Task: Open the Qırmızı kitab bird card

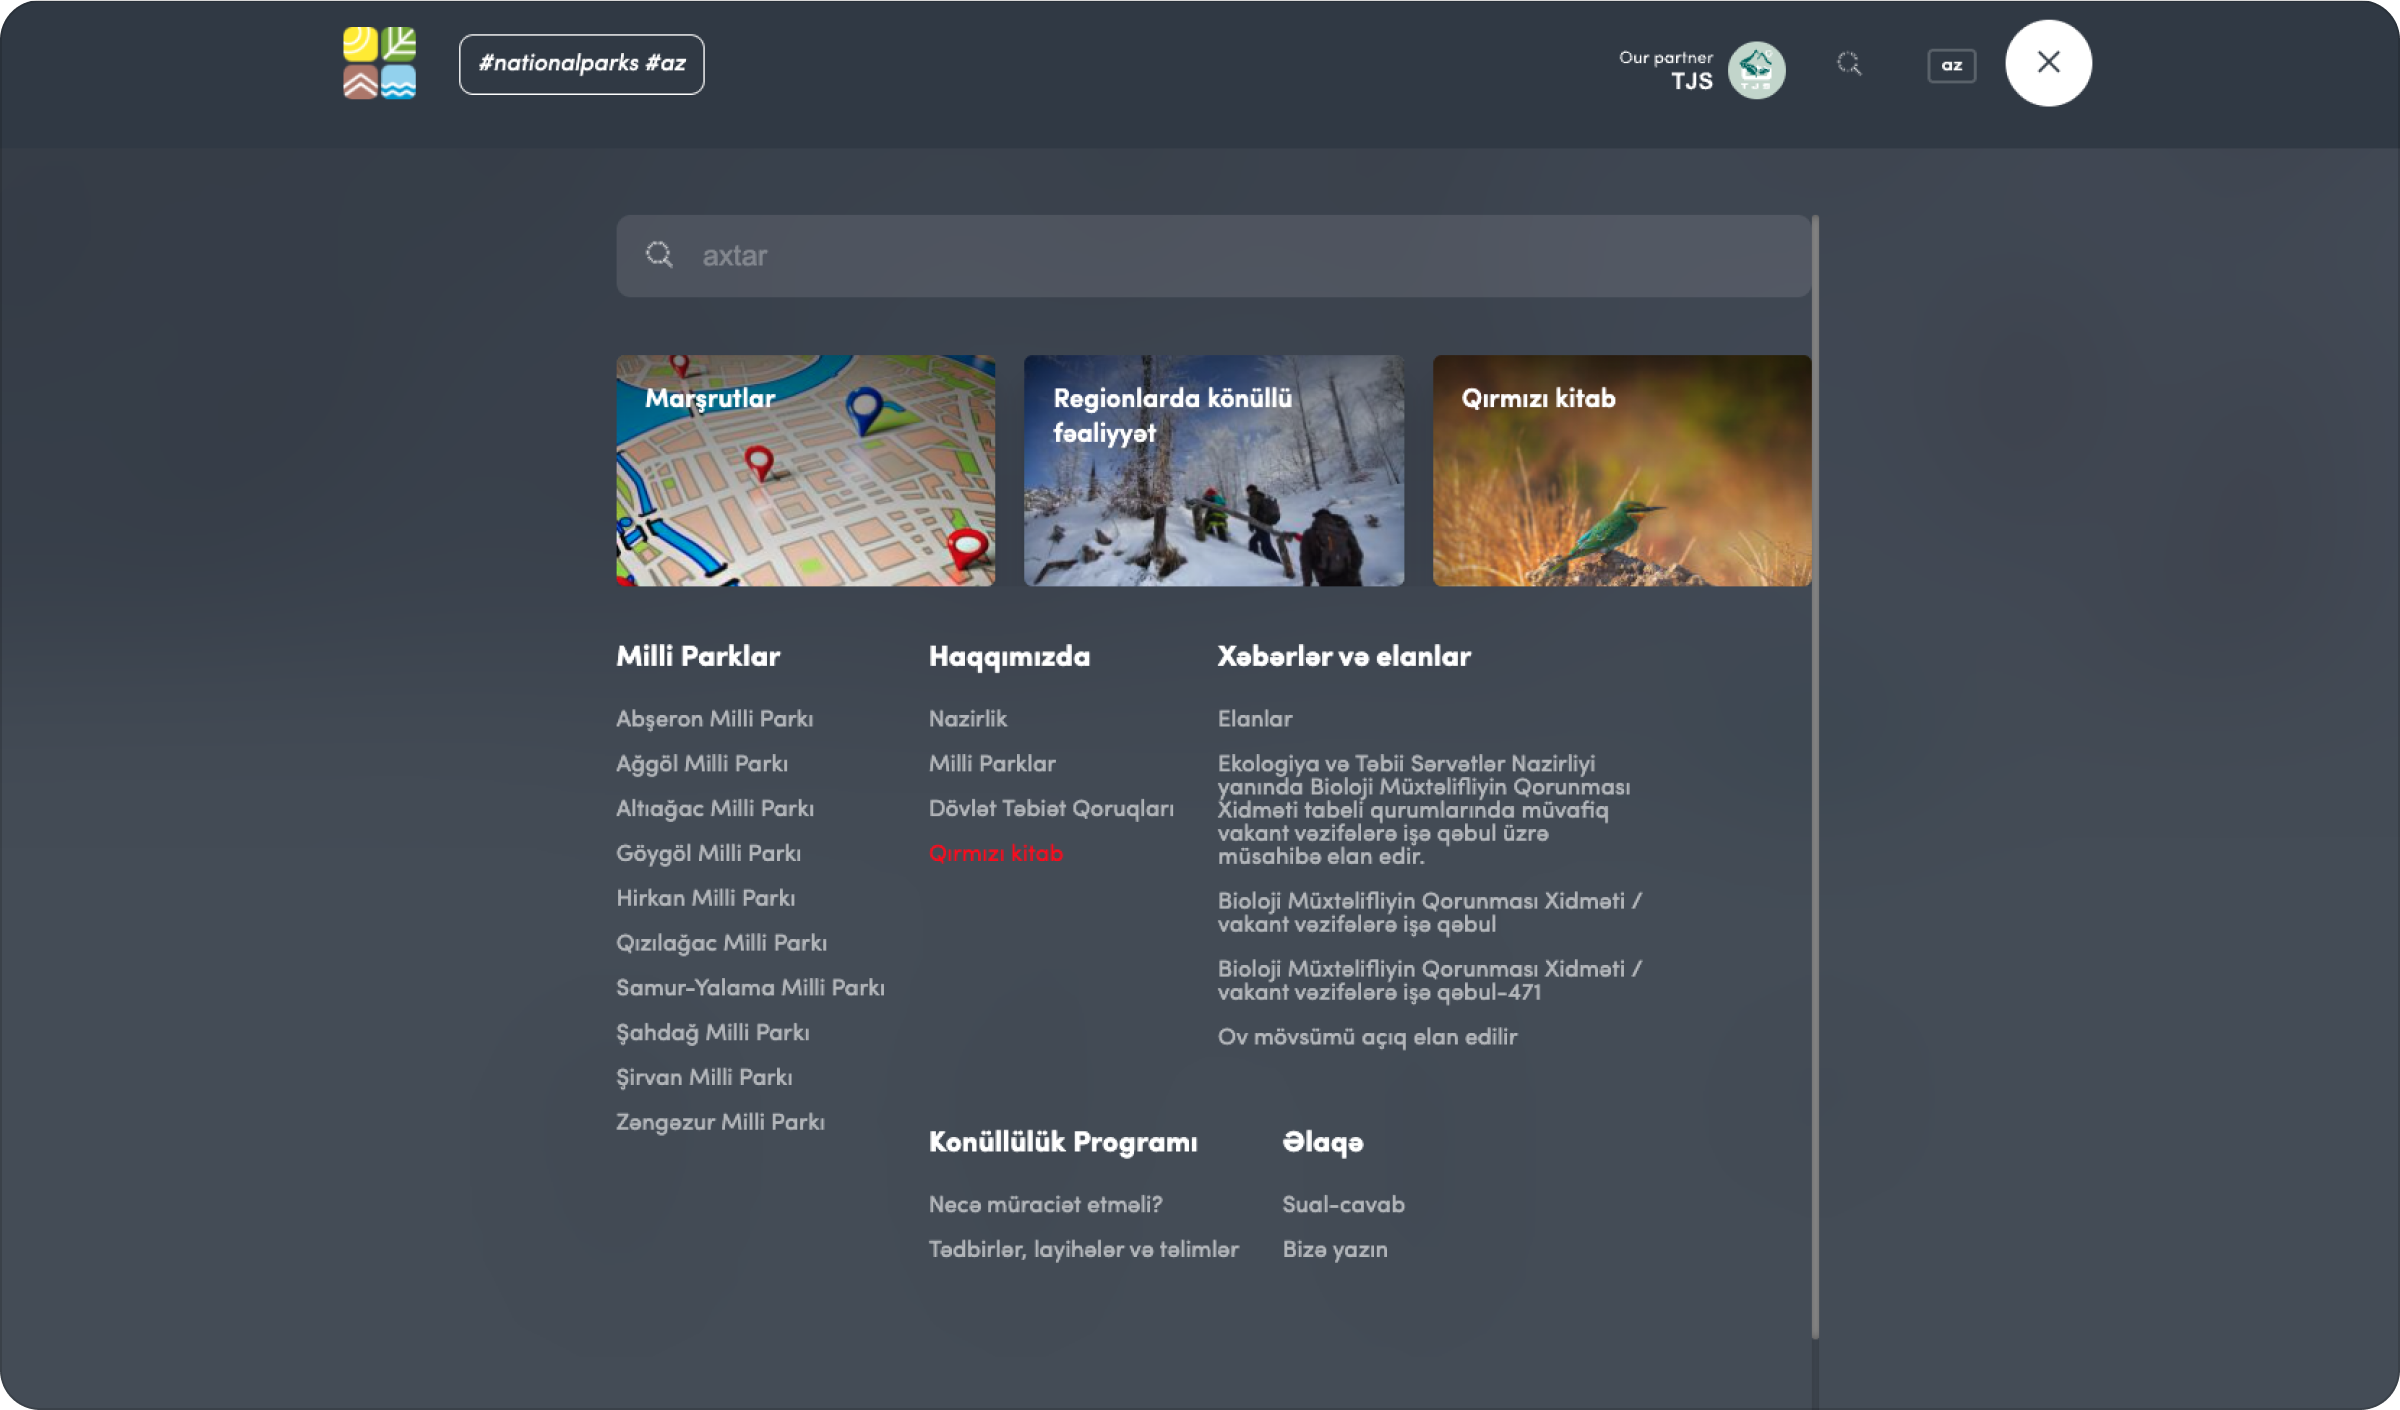Action: click(x=1621, y=470)
